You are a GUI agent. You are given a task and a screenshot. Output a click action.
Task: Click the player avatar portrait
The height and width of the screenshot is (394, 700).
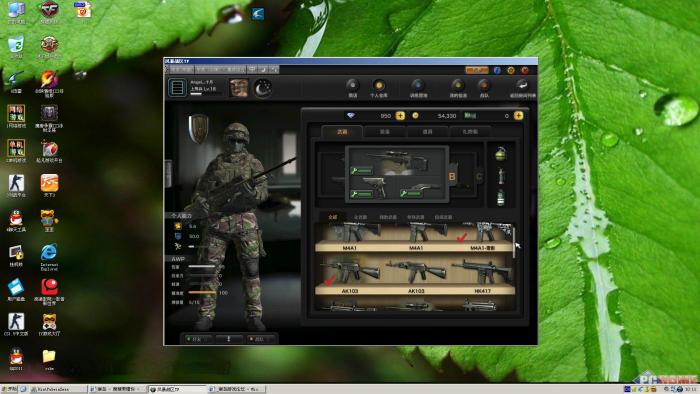[x=238, y=88]
